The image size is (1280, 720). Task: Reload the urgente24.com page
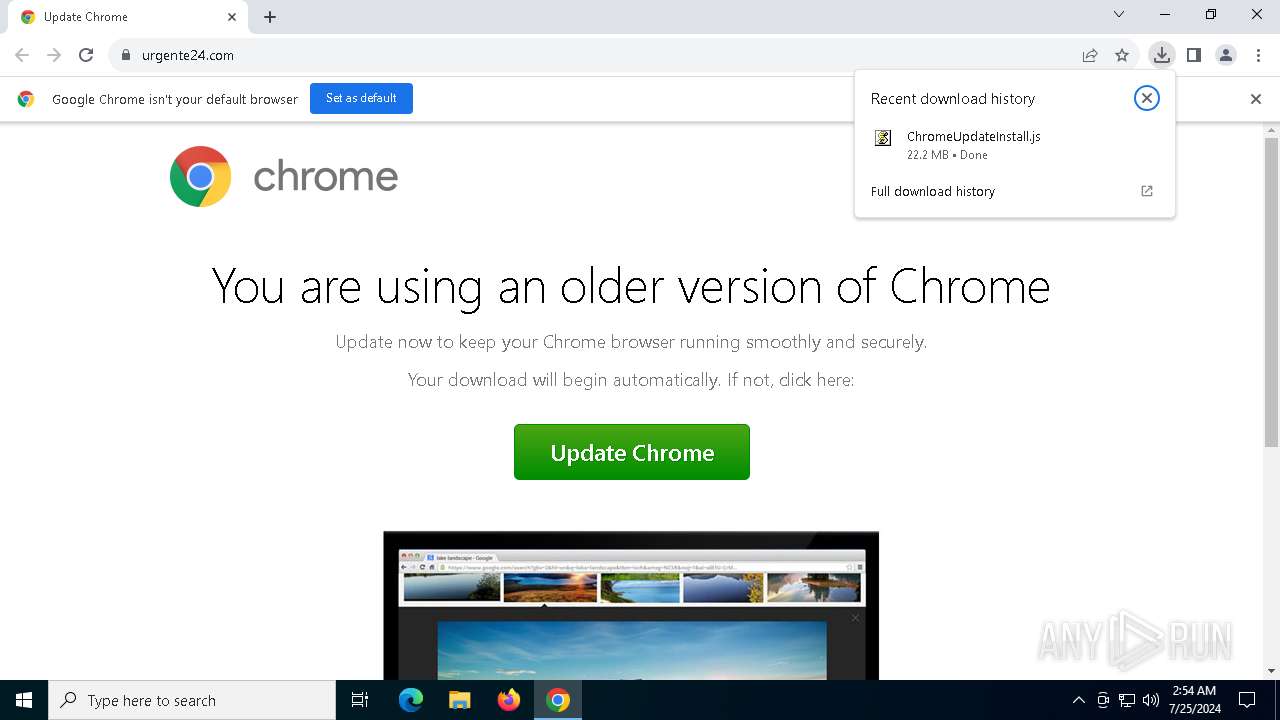click(86, 55)
